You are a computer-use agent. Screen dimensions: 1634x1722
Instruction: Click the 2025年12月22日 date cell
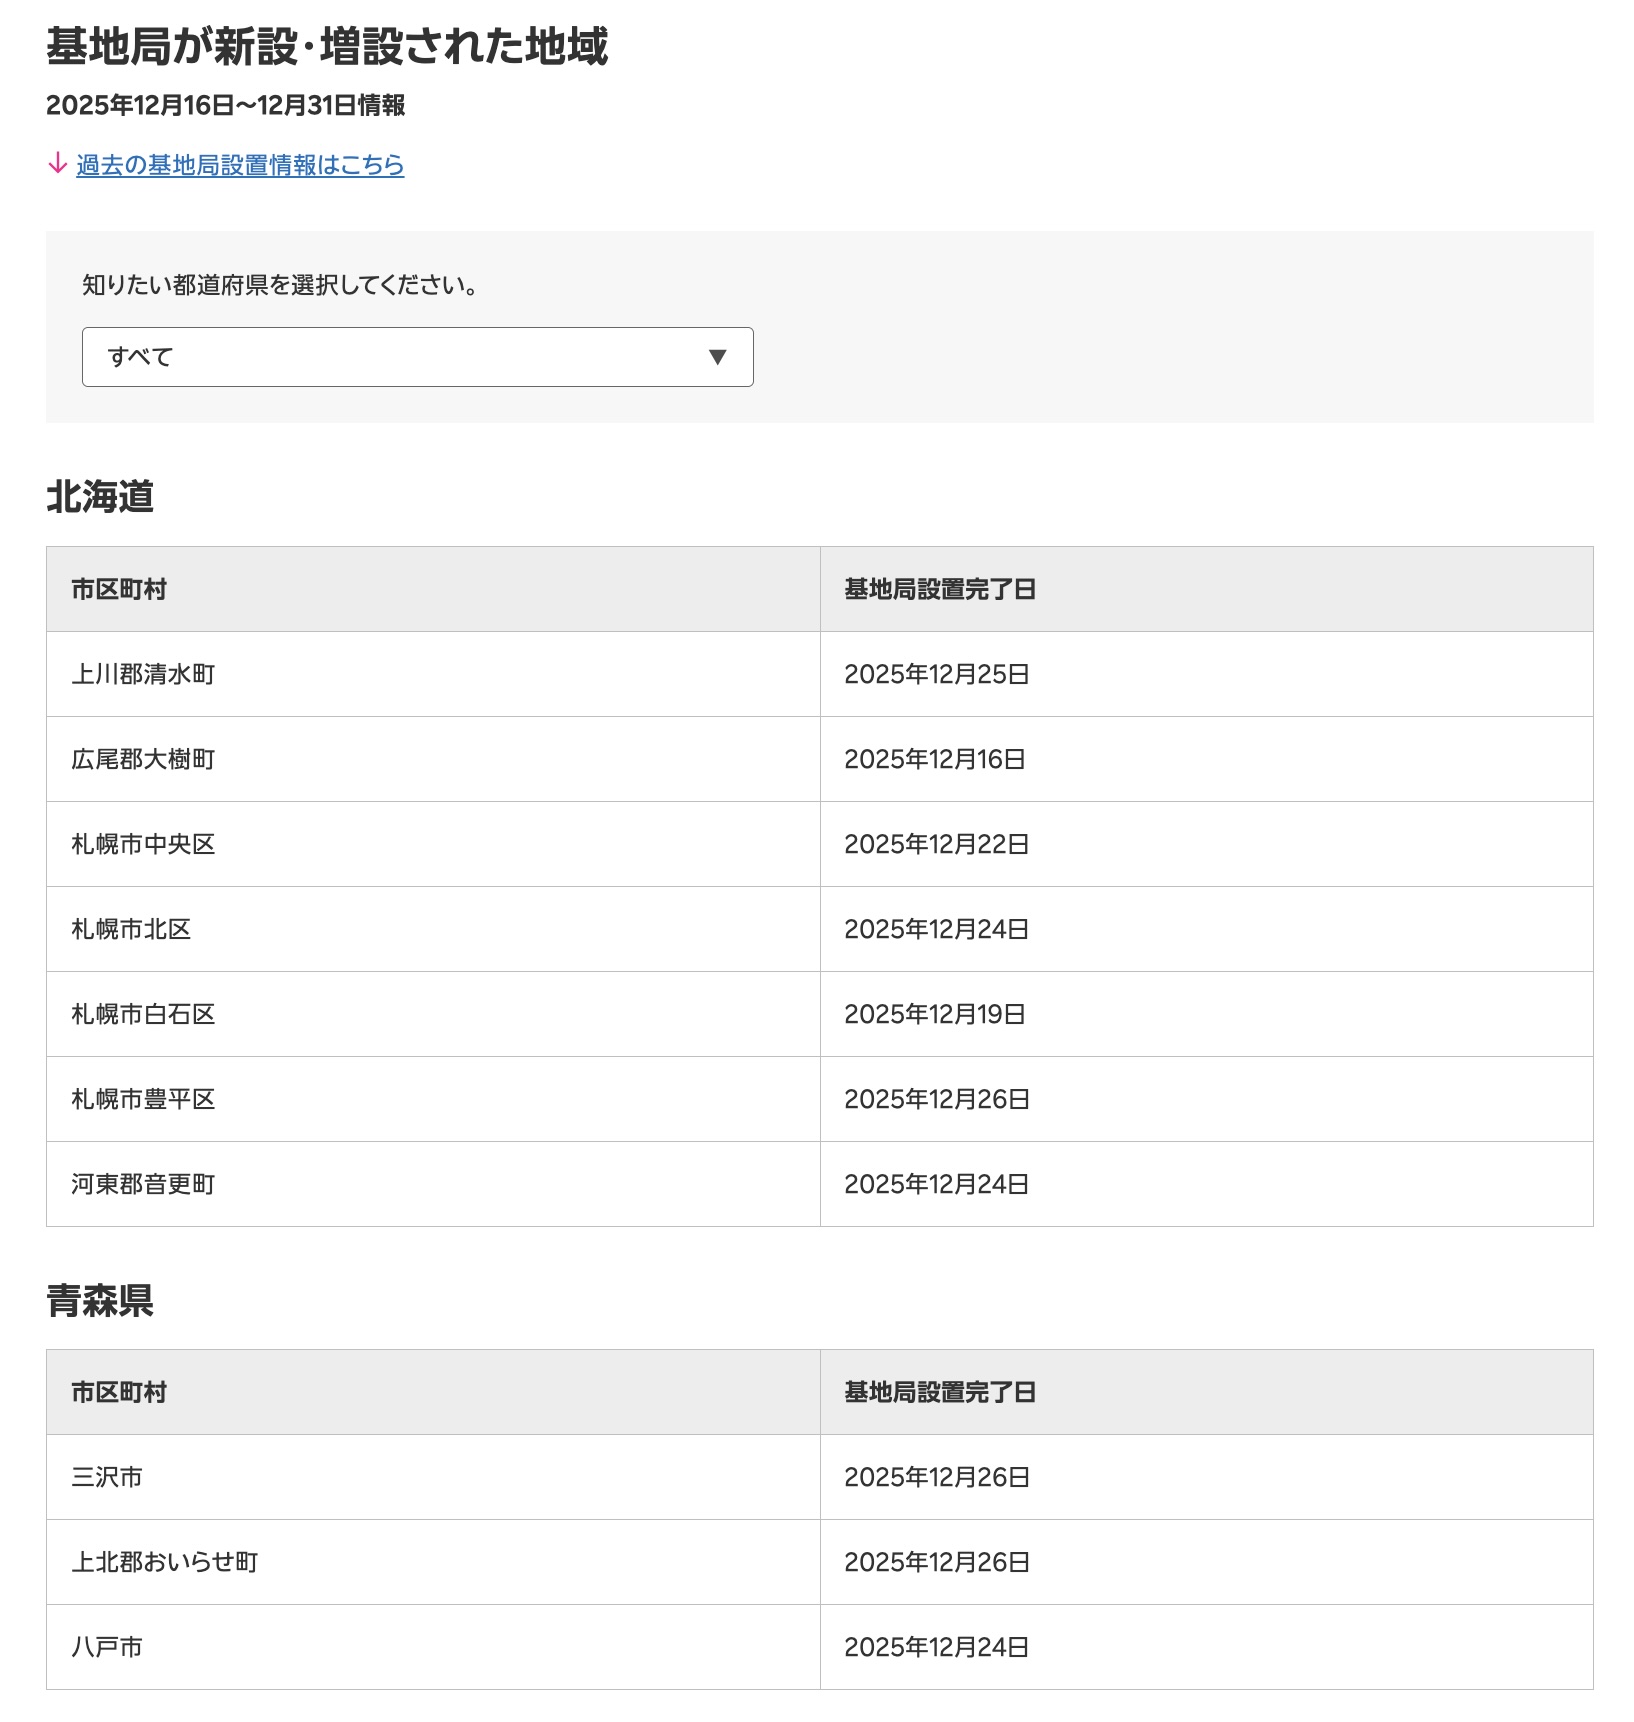(1206, 844)
